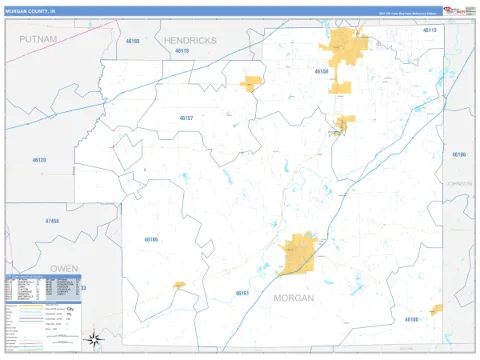Select ZIP code label 46158

[x=321, y=71]
